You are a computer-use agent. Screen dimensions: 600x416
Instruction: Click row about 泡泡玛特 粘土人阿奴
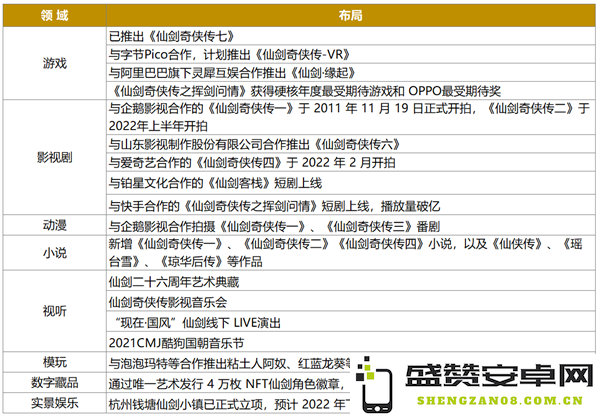(x=228, y=362)
